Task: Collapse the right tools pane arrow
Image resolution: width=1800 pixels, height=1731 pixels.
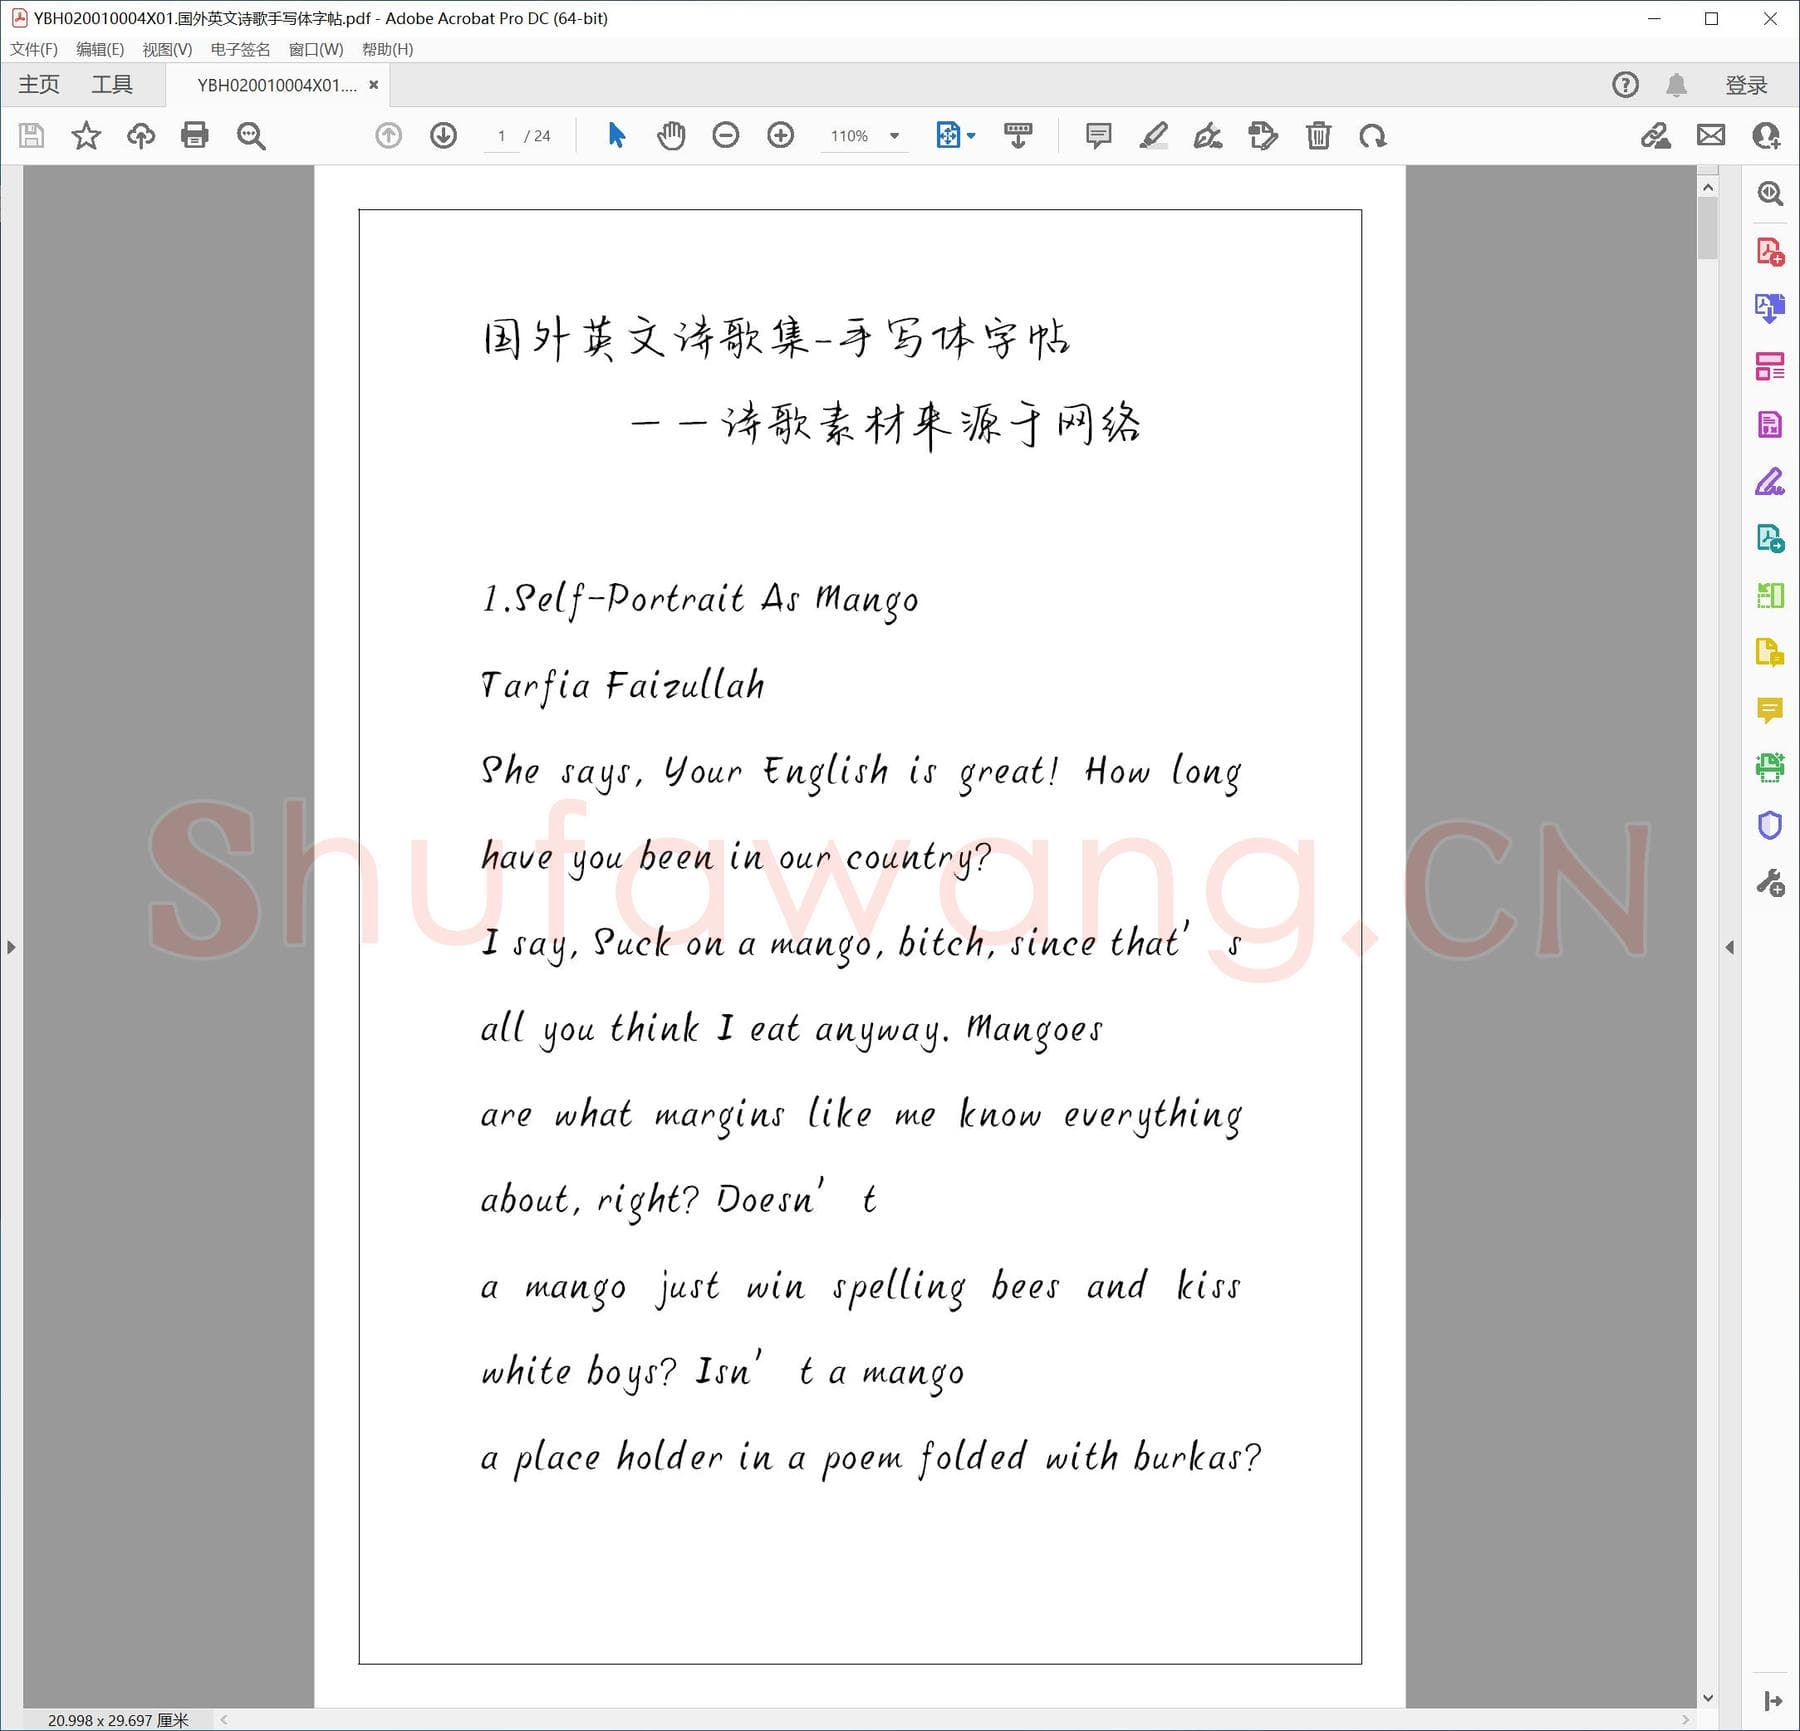Action: point(1729,947)
